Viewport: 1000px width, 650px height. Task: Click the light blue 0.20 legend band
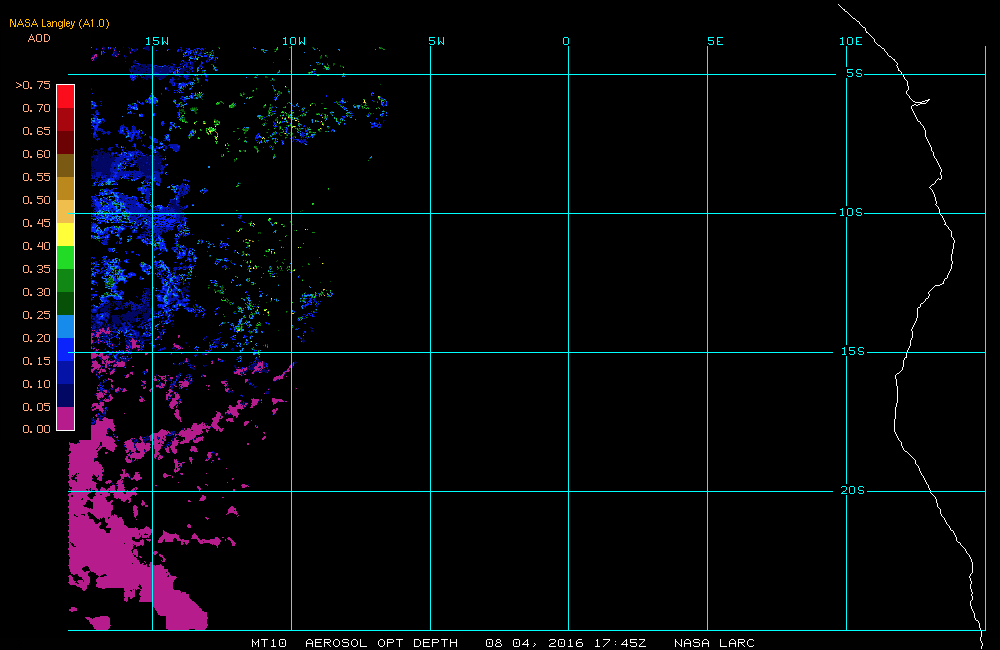point(66,326)
